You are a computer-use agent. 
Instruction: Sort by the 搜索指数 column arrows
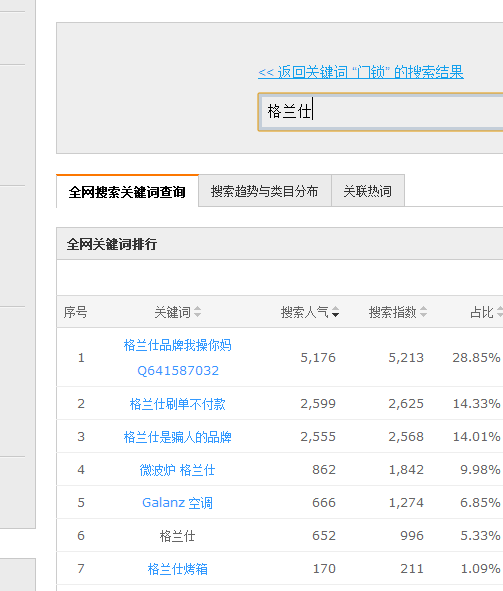(x=423, y=312)
